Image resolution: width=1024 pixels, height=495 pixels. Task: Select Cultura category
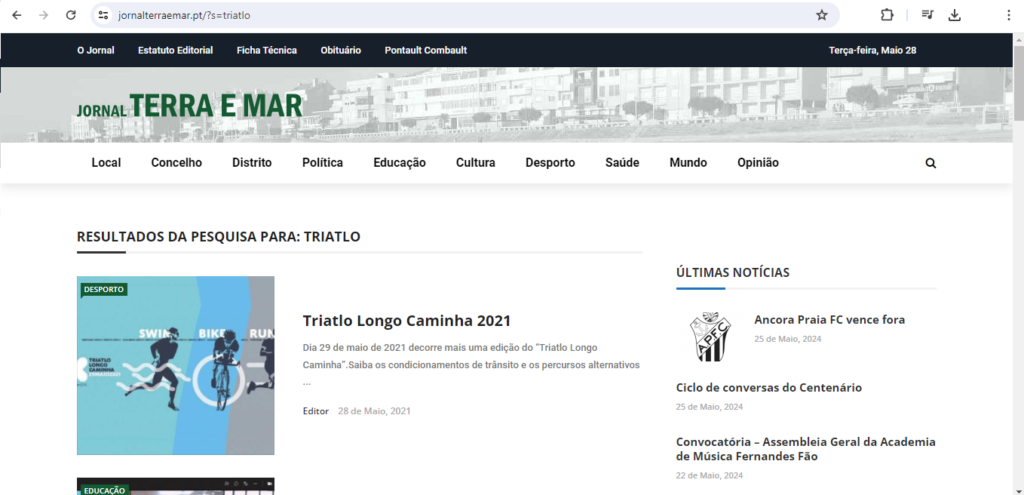pos(475,163)
